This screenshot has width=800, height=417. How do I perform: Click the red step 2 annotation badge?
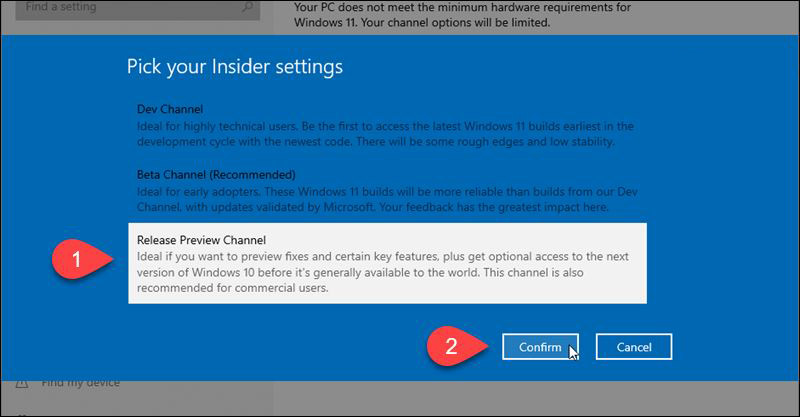454,346
